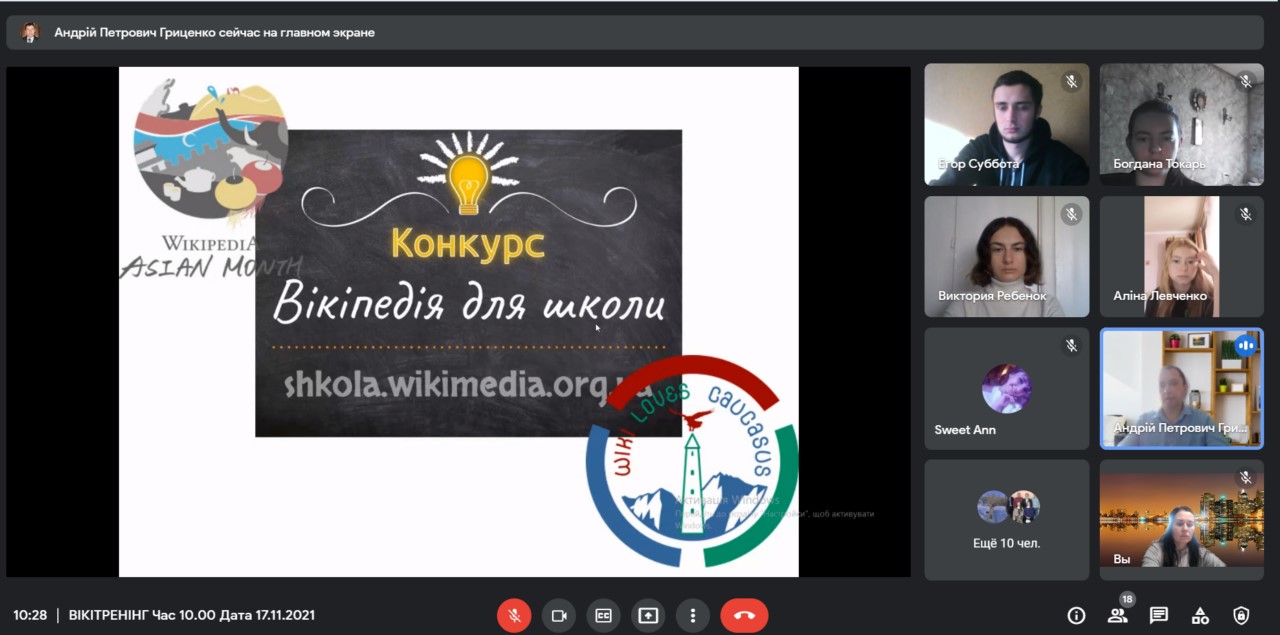This screenshot has width=1280, height=635.
Task: Click muted mic icon on Егор Суббота
Action: [x=1071, y=82]
